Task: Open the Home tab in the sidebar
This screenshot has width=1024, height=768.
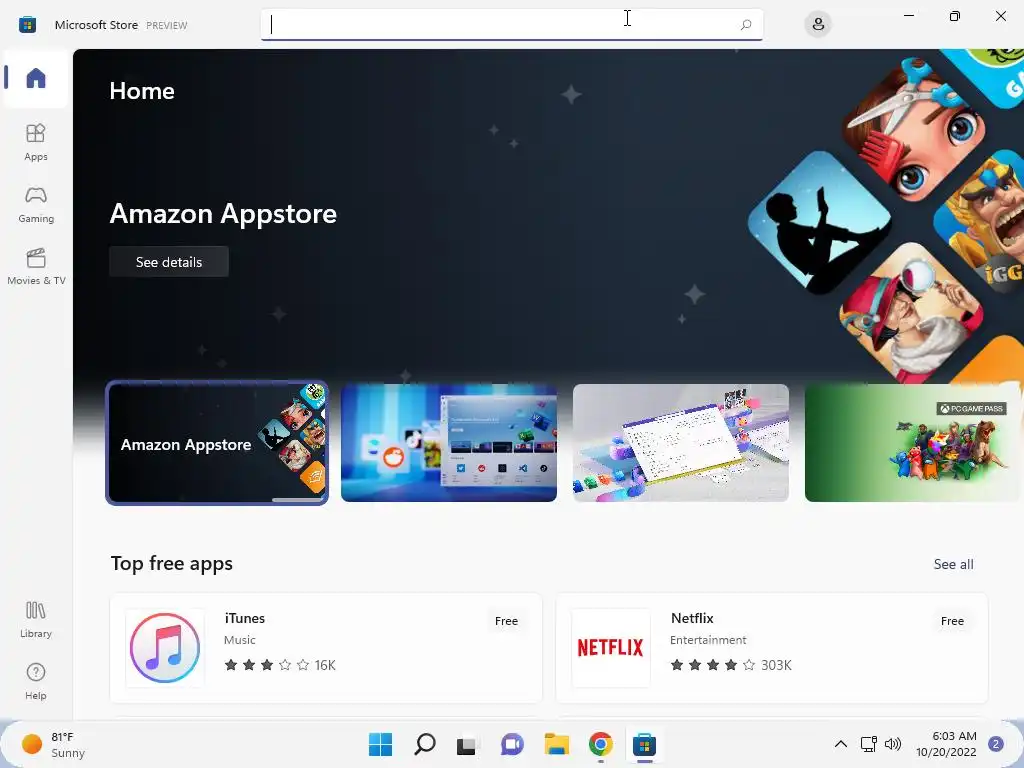Action: coord(36,78)
